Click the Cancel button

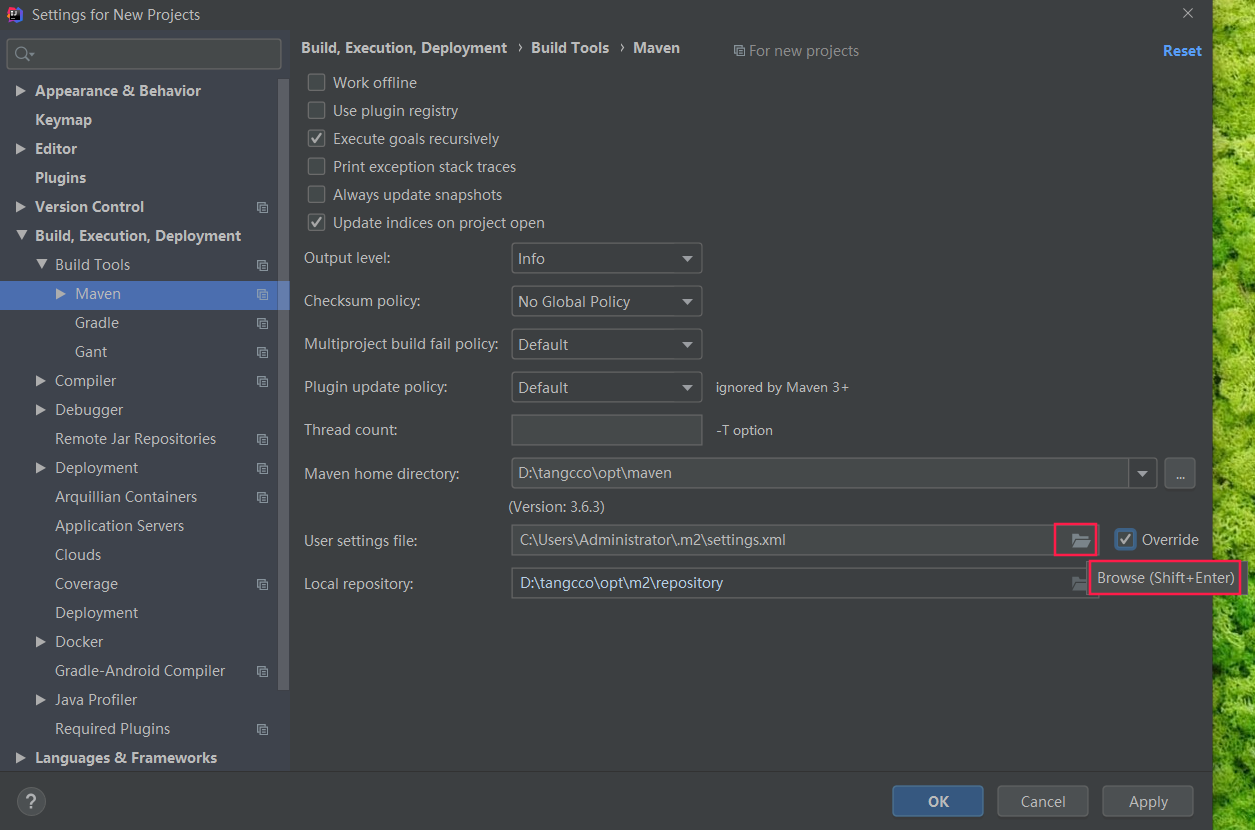pyautogui.click(x=1043, y=801)
